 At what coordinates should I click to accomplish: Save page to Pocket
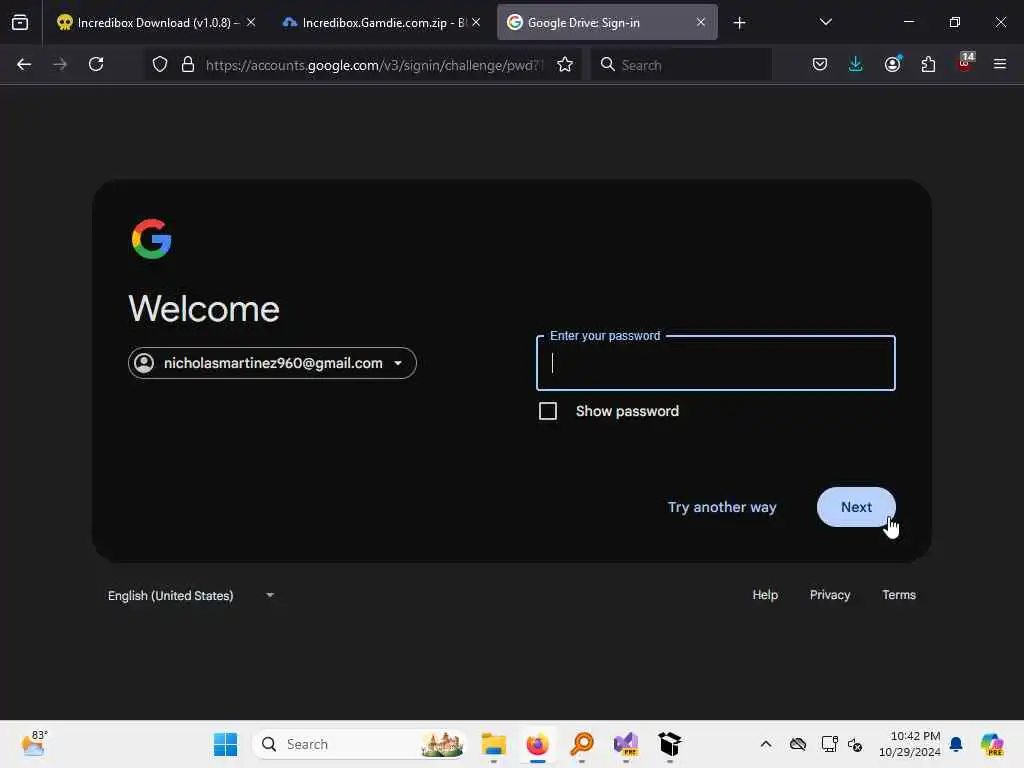point(820,64)
